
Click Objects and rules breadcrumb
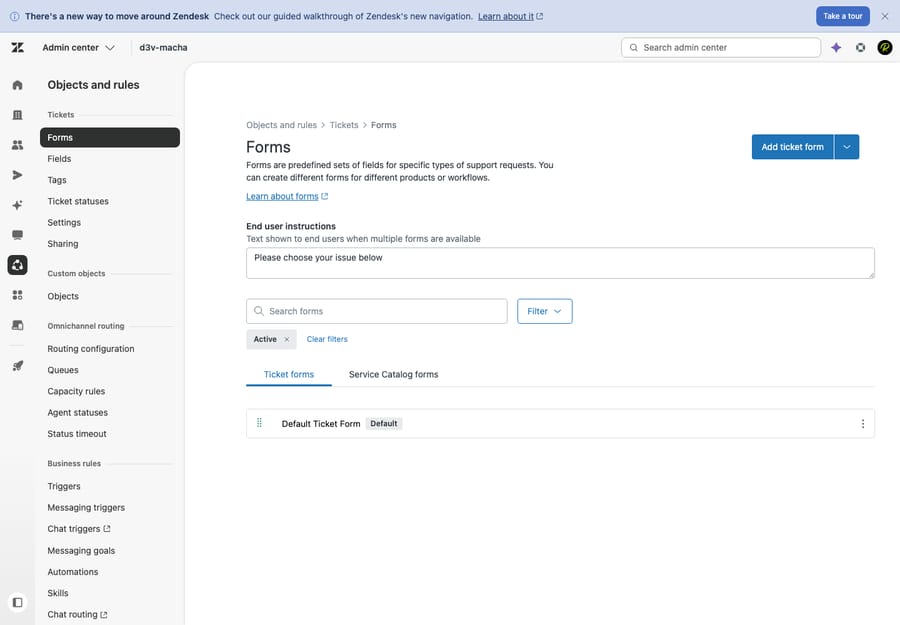pos(281,125)
